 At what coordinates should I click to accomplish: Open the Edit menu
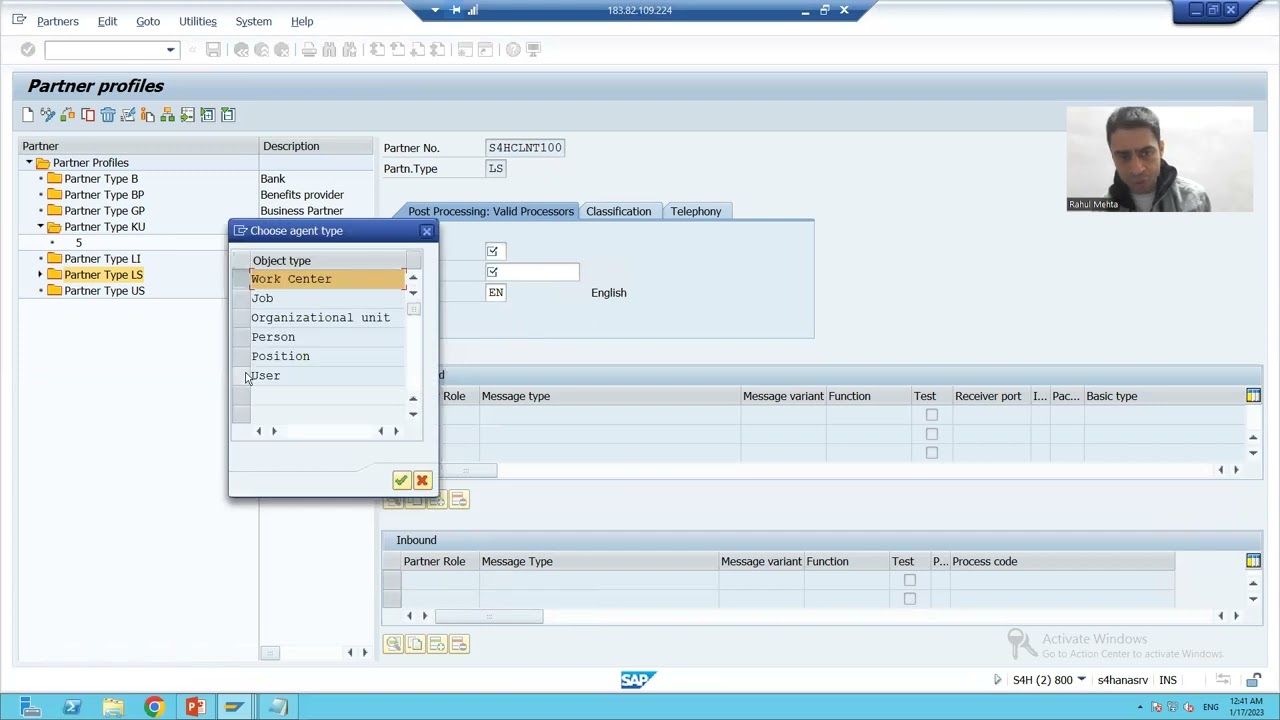coord(107,21)
